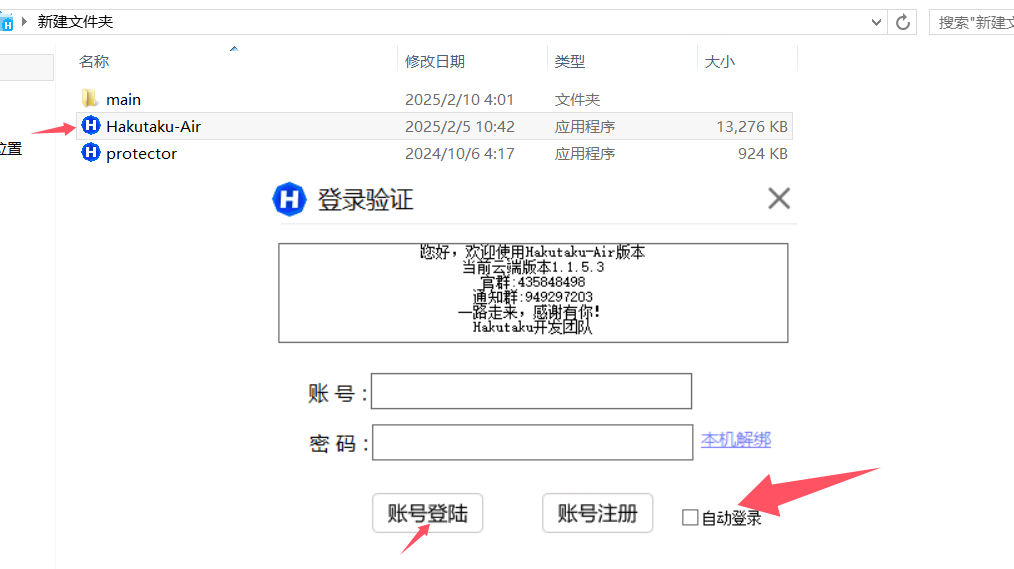Screen dimensions: 1014x569
Task: Click the Hakutaku开发团队 line
Action: coord(533,327)
